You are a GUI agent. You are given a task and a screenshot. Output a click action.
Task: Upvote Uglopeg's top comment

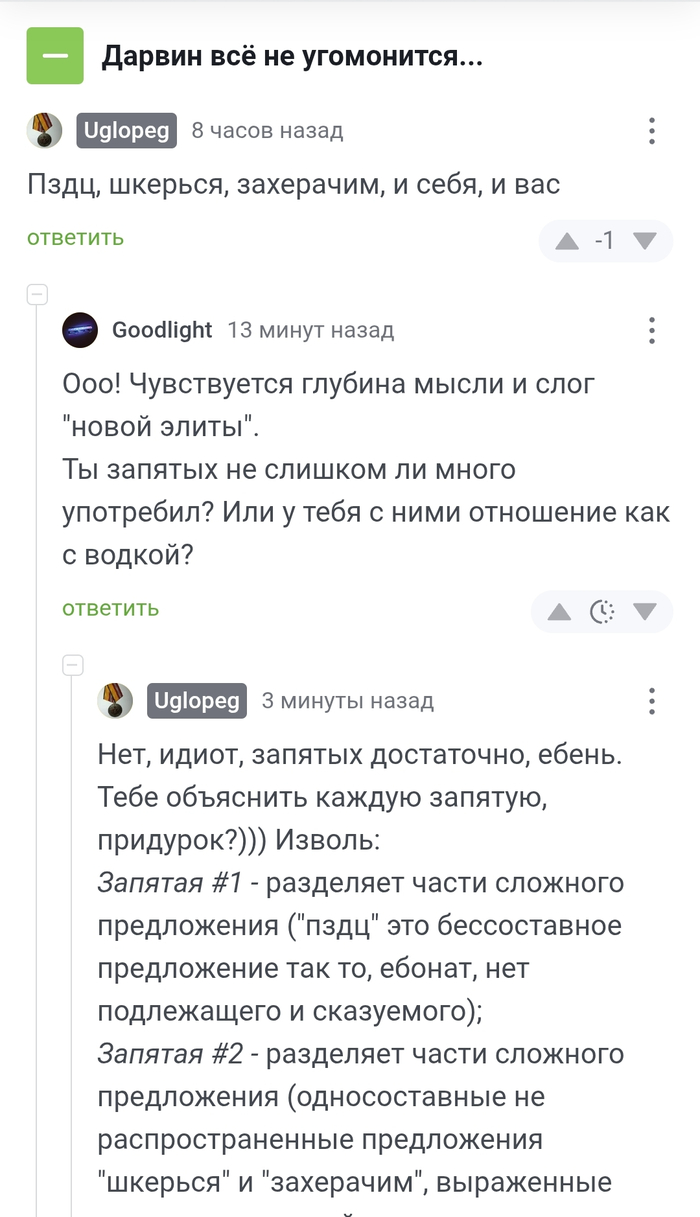(567, 241)
